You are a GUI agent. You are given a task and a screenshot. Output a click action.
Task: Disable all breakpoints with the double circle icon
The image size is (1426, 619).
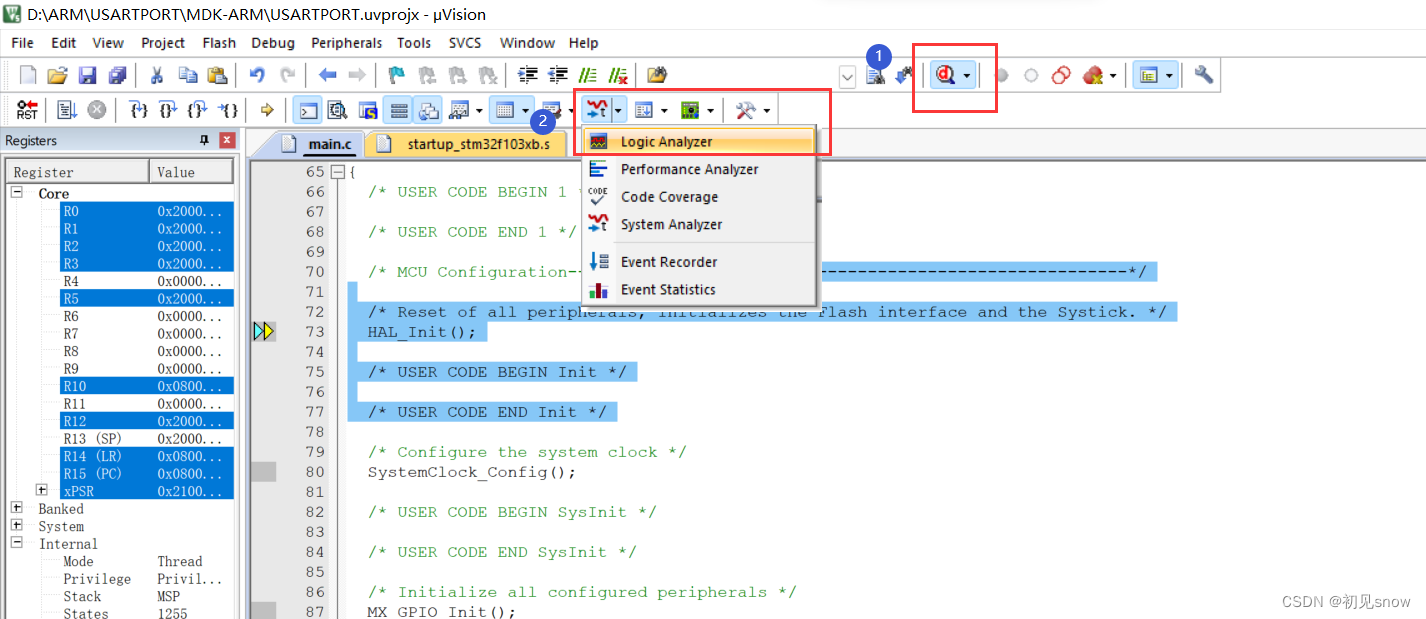point(1061,75)
